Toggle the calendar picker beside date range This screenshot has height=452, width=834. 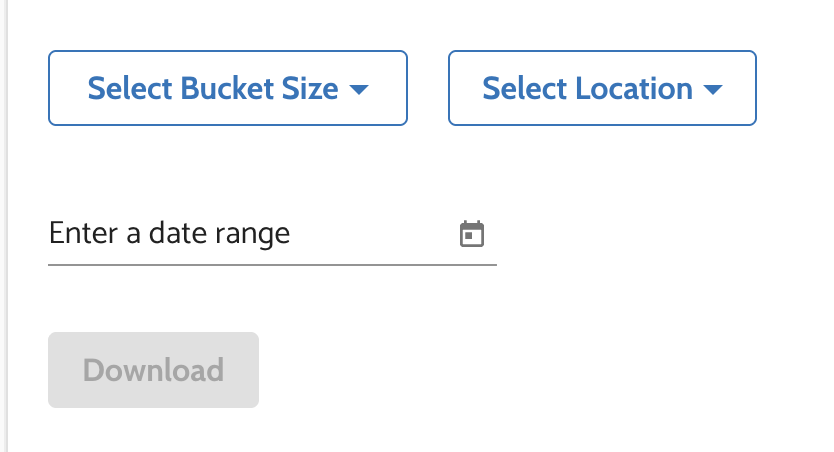(471, 234)
